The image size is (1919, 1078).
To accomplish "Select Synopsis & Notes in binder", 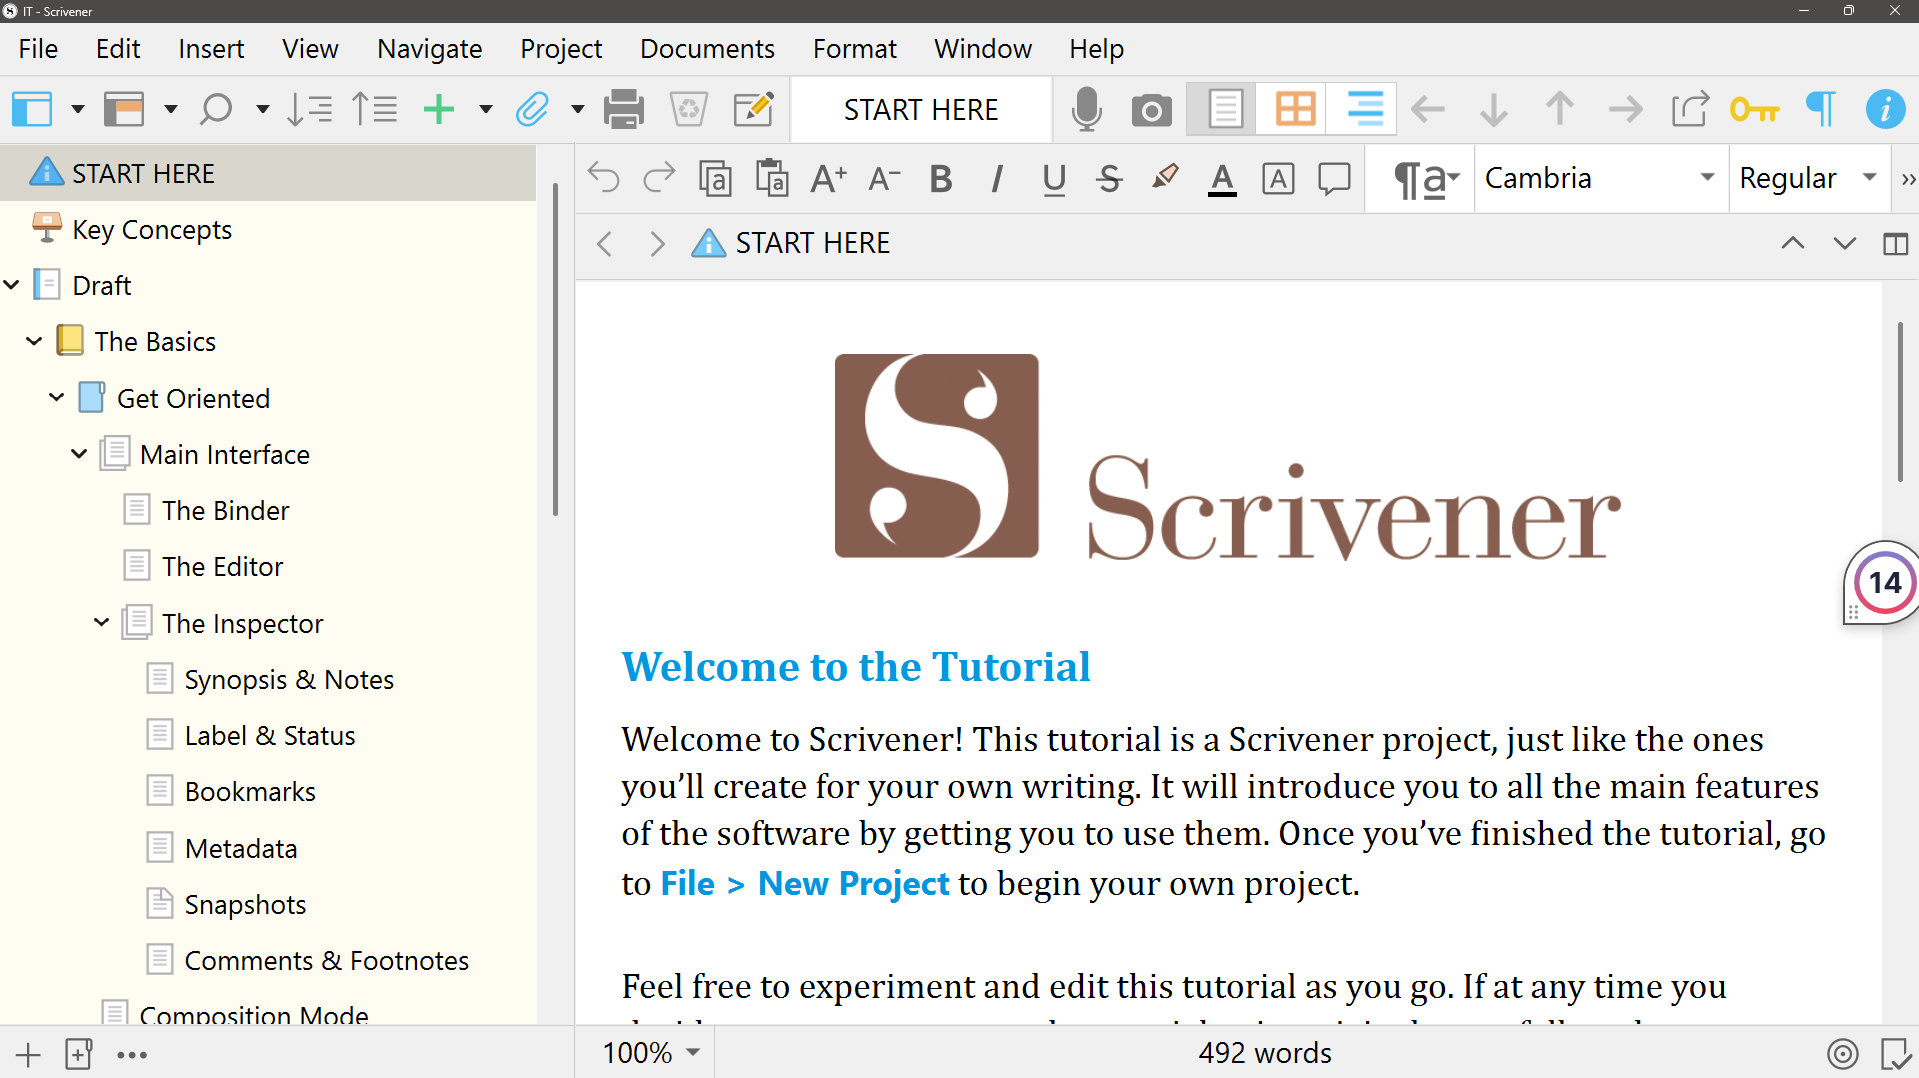I will point(289,680).
